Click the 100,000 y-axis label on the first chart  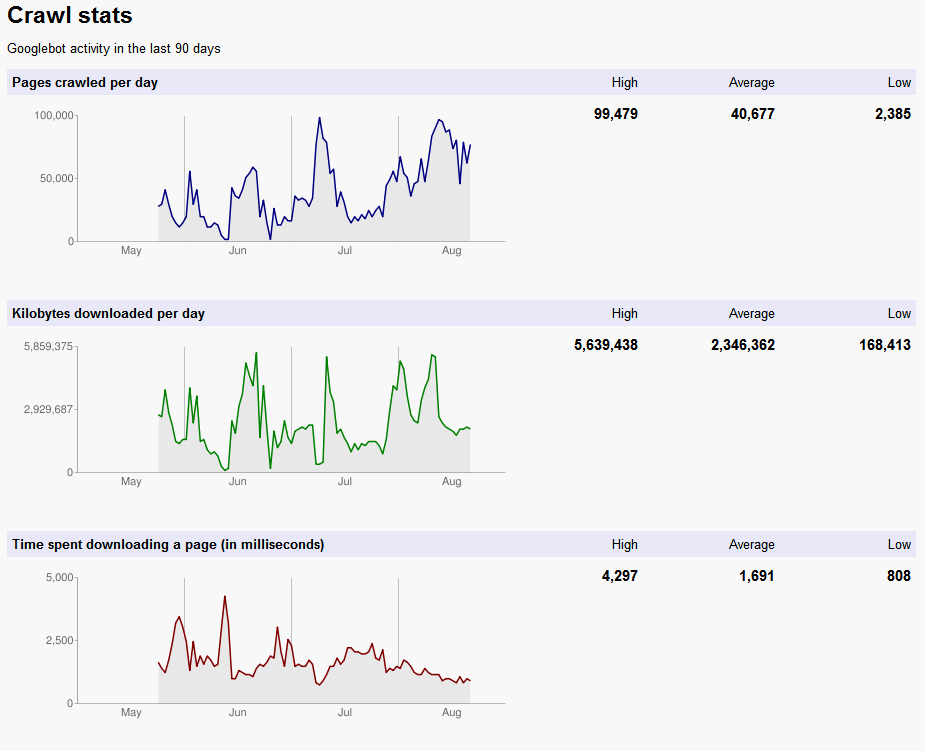tap(54, 116)
